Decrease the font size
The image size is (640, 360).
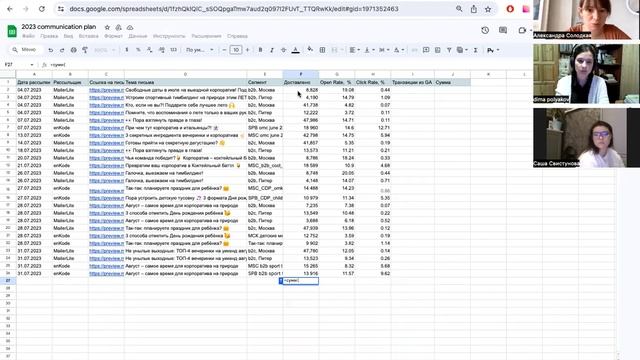[224, 50]
